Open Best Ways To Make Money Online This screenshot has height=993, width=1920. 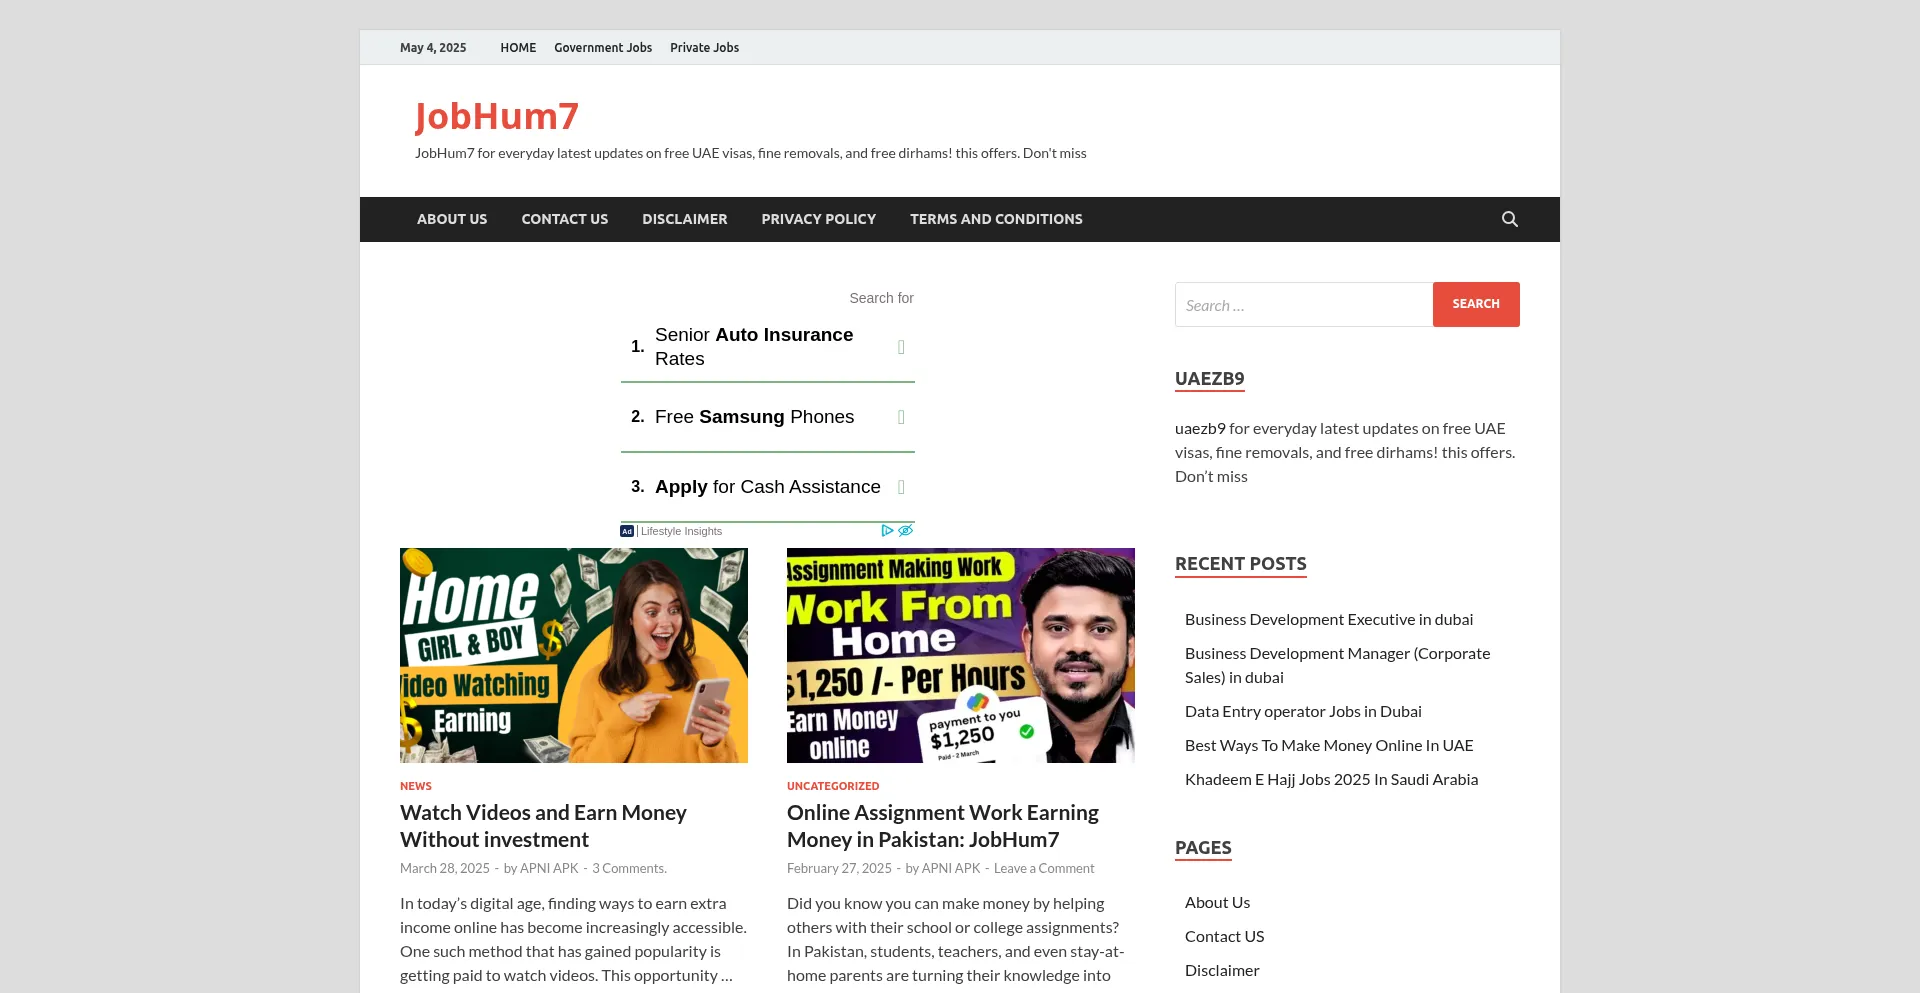pyautogui.click(x=1329, y=745)
